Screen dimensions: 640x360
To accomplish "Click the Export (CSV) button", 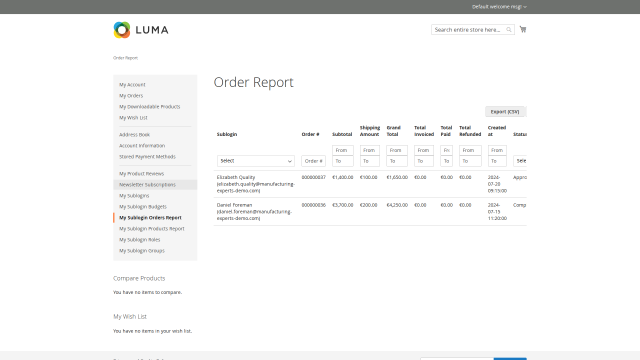I will point(505,111).
